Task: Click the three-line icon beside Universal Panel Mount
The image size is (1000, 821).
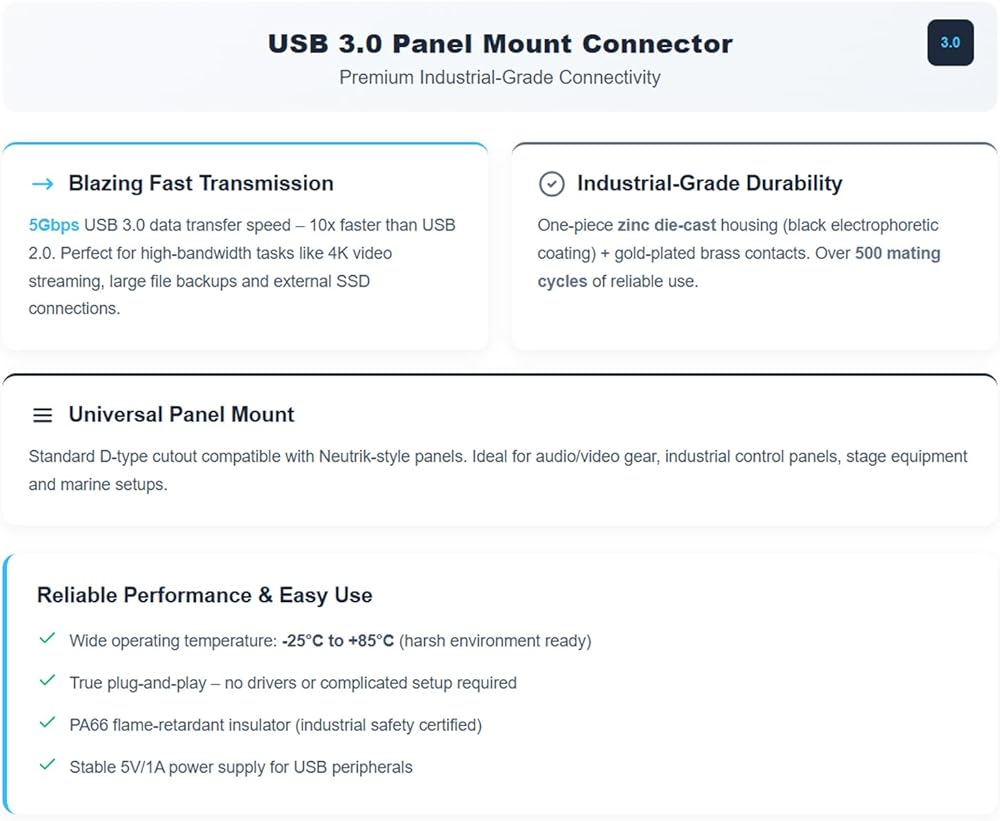Action: click(43, 415)
